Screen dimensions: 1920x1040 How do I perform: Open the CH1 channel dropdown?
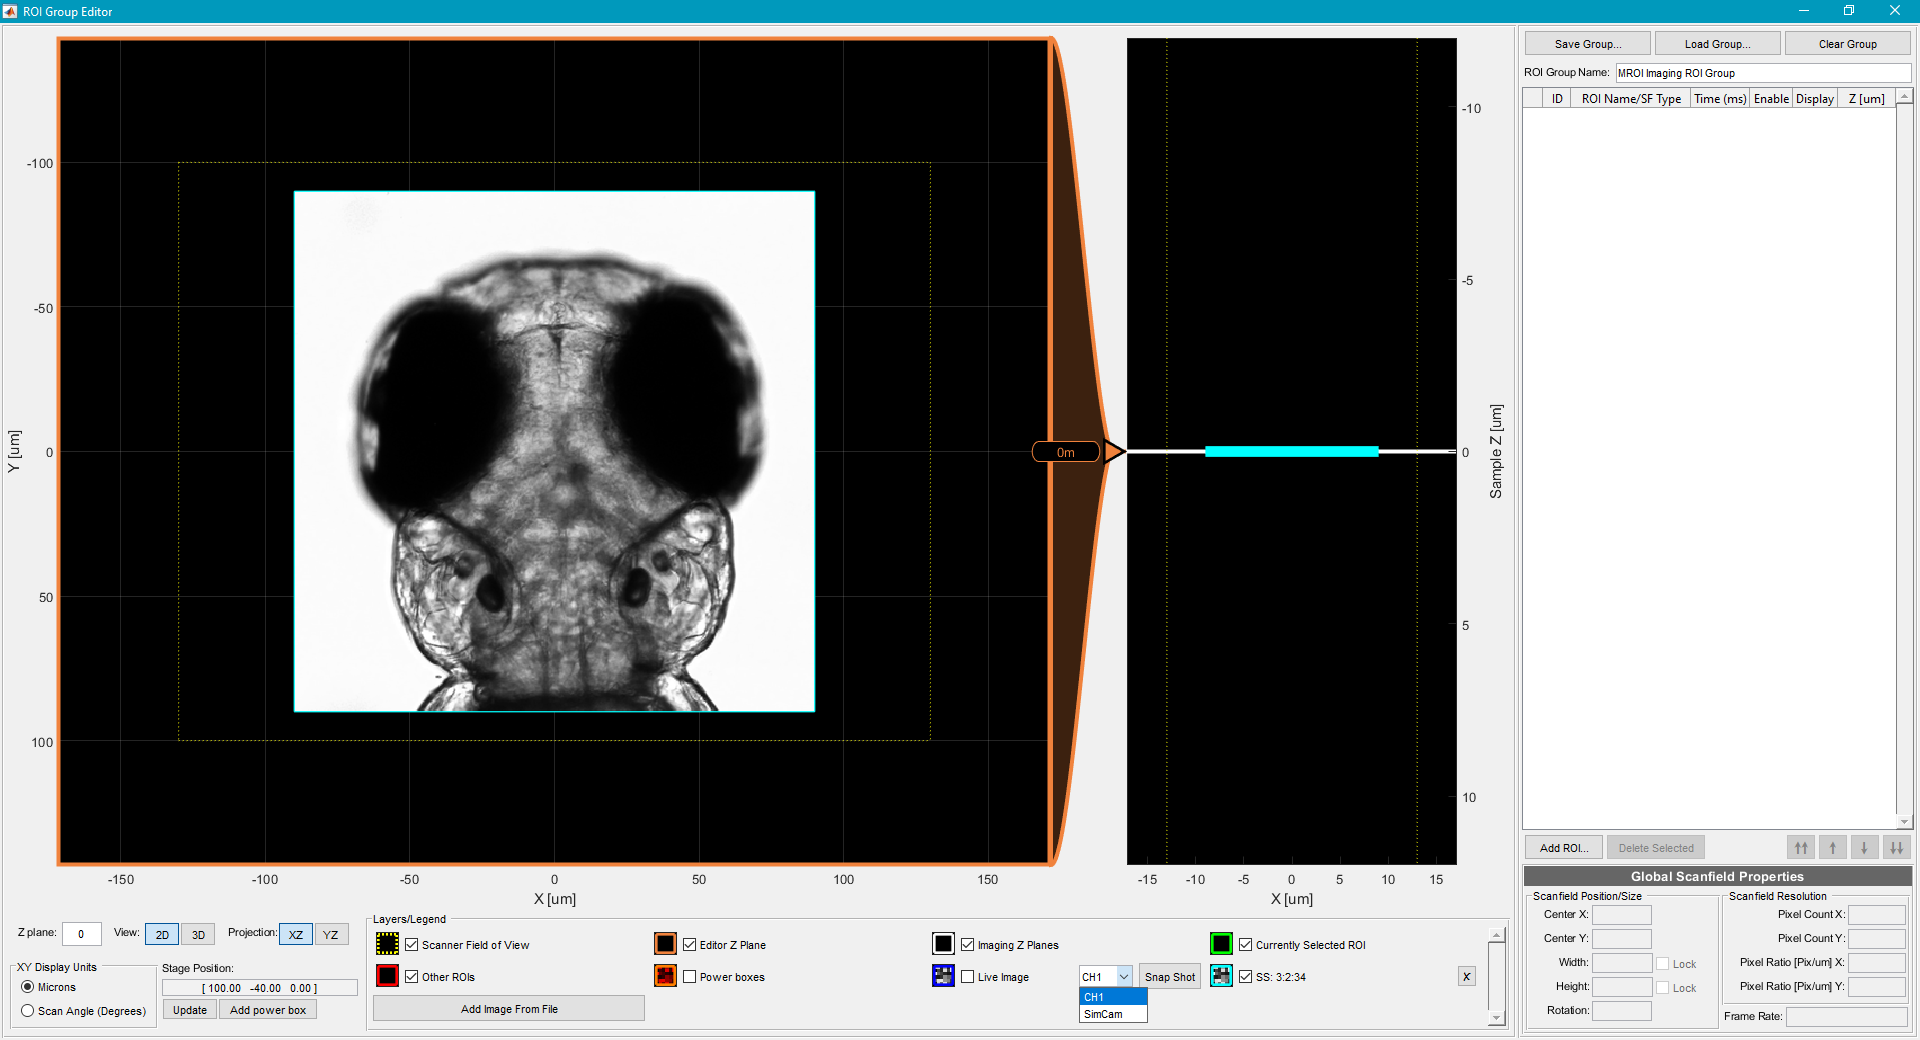[x=1124, y=976]
